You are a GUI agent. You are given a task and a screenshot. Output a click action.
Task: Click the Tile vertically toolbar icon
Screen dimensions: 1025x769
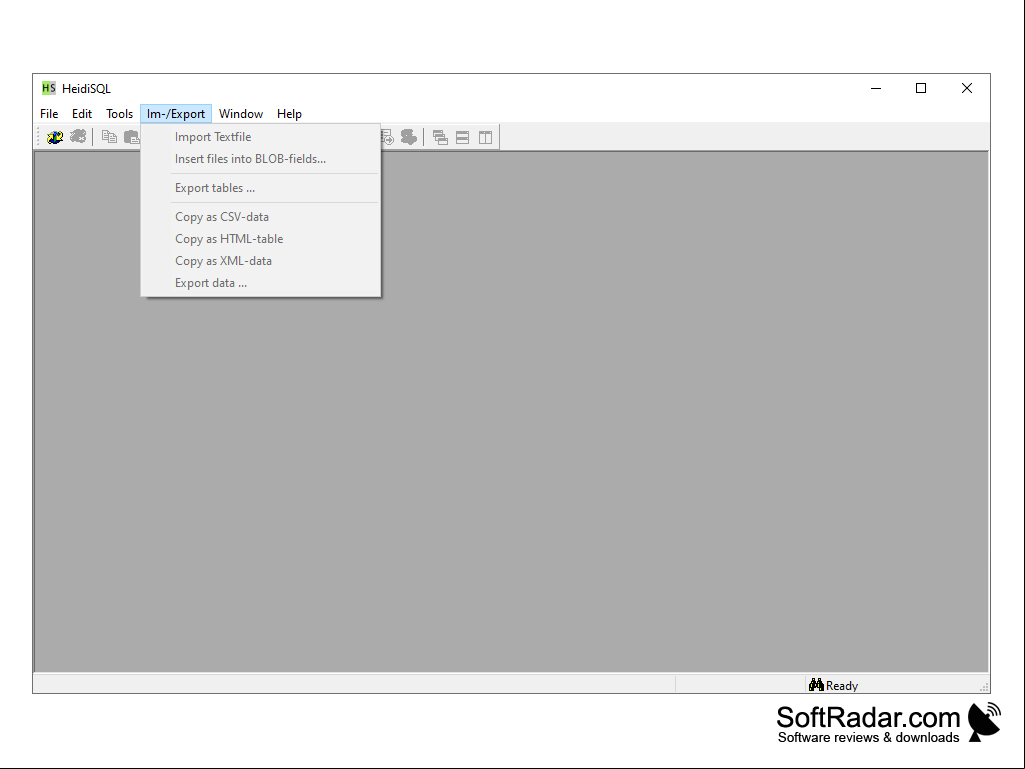pos(486,137)
